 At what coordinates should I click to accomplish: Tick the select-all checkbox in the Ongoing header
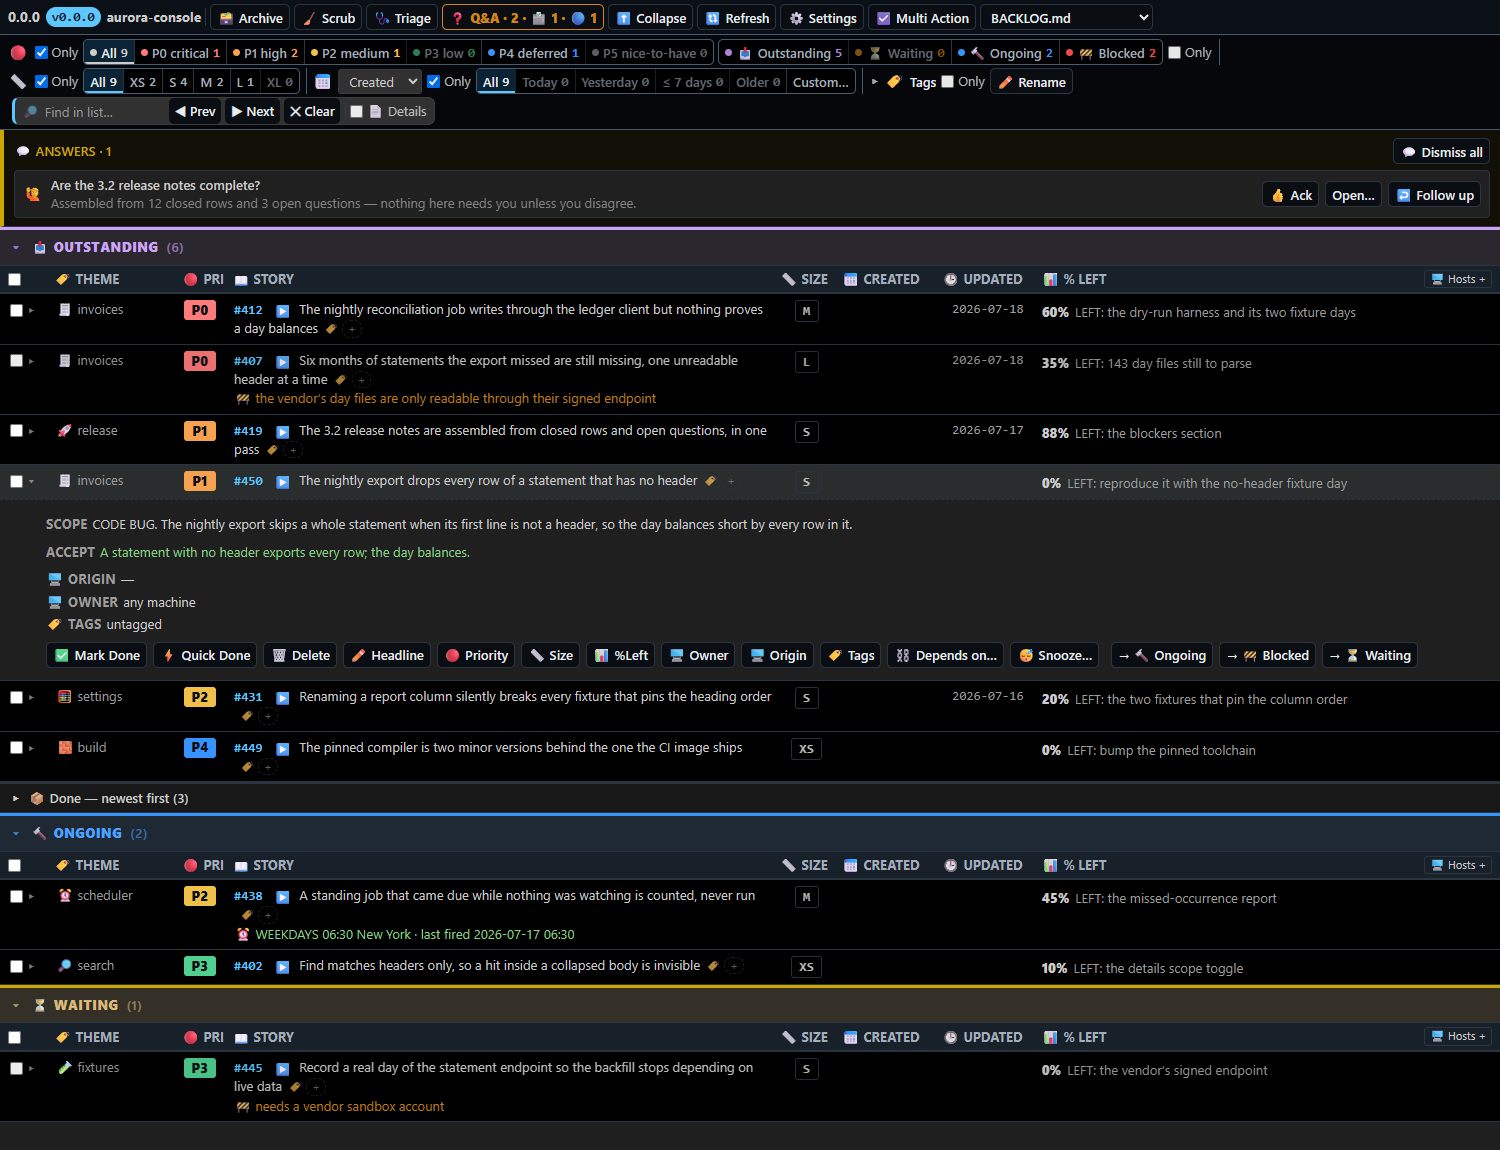(x=14, y=866)
